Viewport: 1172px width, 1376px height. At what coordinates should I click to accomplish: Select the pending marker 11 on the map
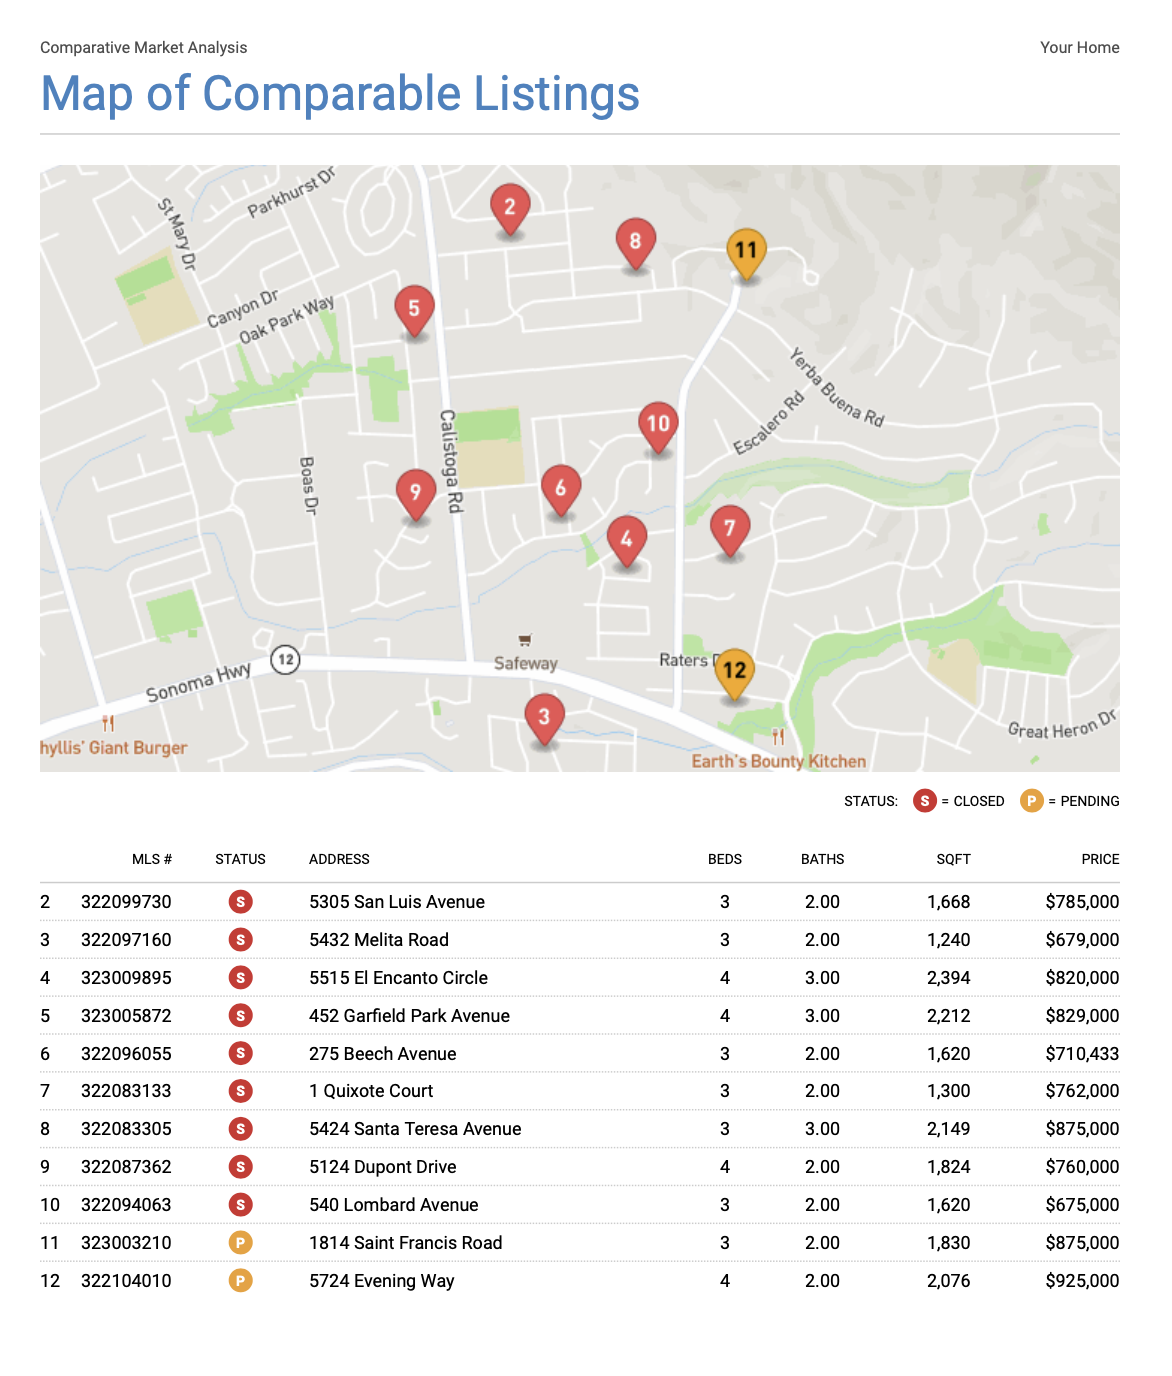[x=746, y=251]
